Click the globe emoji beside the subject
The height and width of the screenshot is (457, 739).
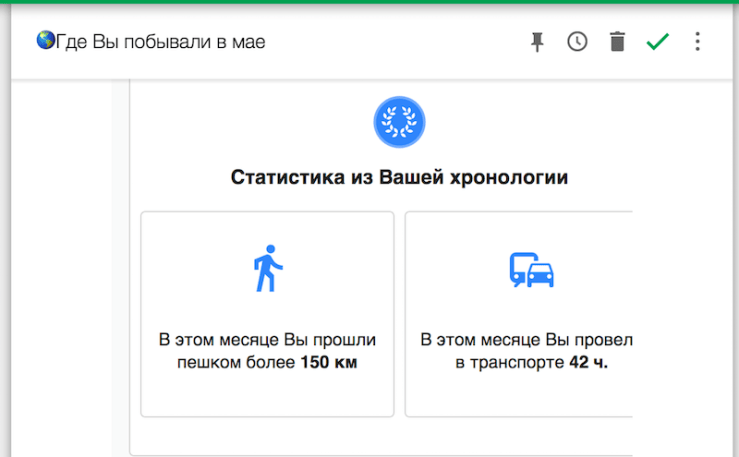(46, 41)
